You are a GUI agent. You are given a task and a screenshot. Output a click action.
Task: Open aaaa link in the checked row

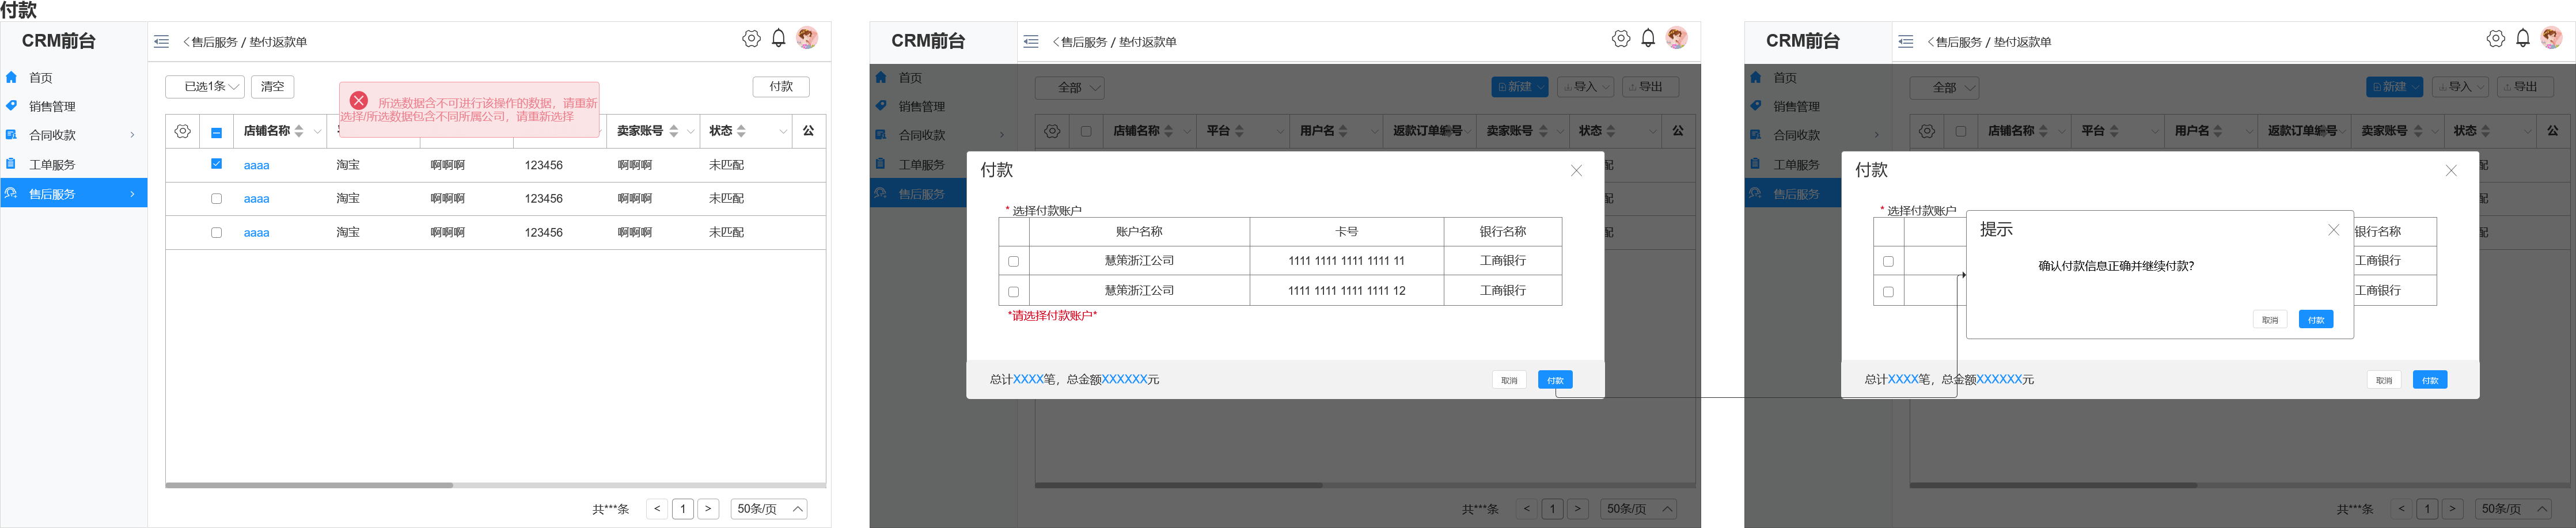point(256,165)
